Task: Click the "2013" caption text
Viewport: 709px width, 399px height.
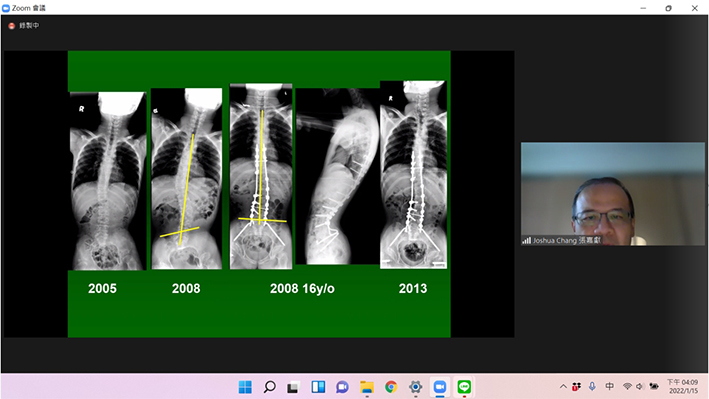Action: point(413,289)
